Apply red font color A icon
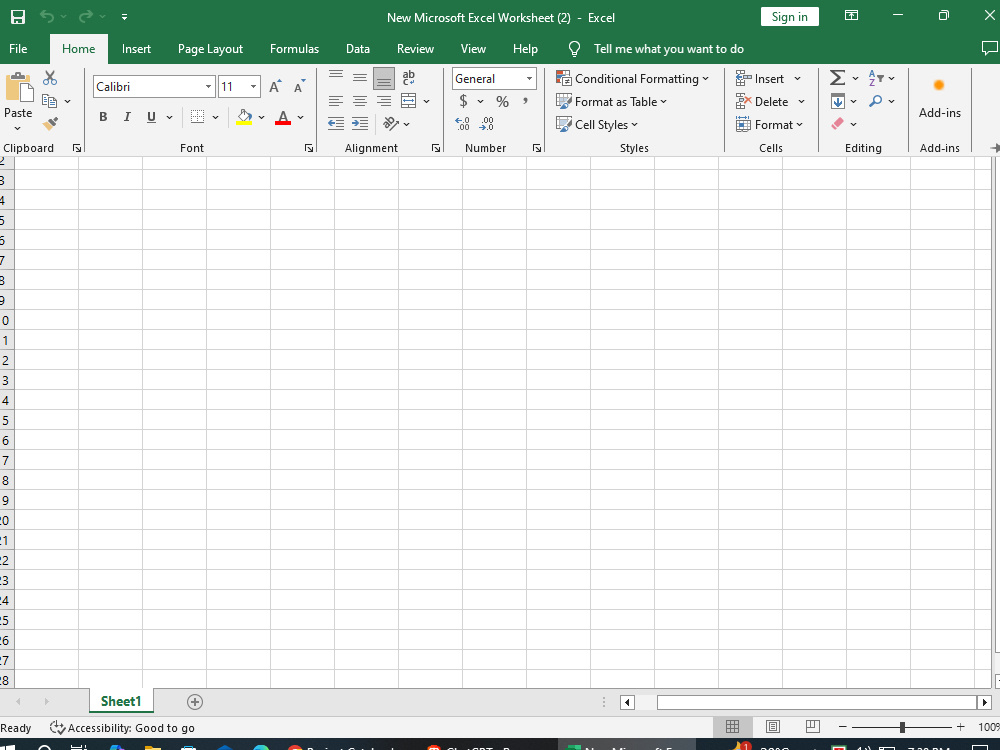Image resolution: width=1000 pixels, height=750 pixels. tap(283, 117)
